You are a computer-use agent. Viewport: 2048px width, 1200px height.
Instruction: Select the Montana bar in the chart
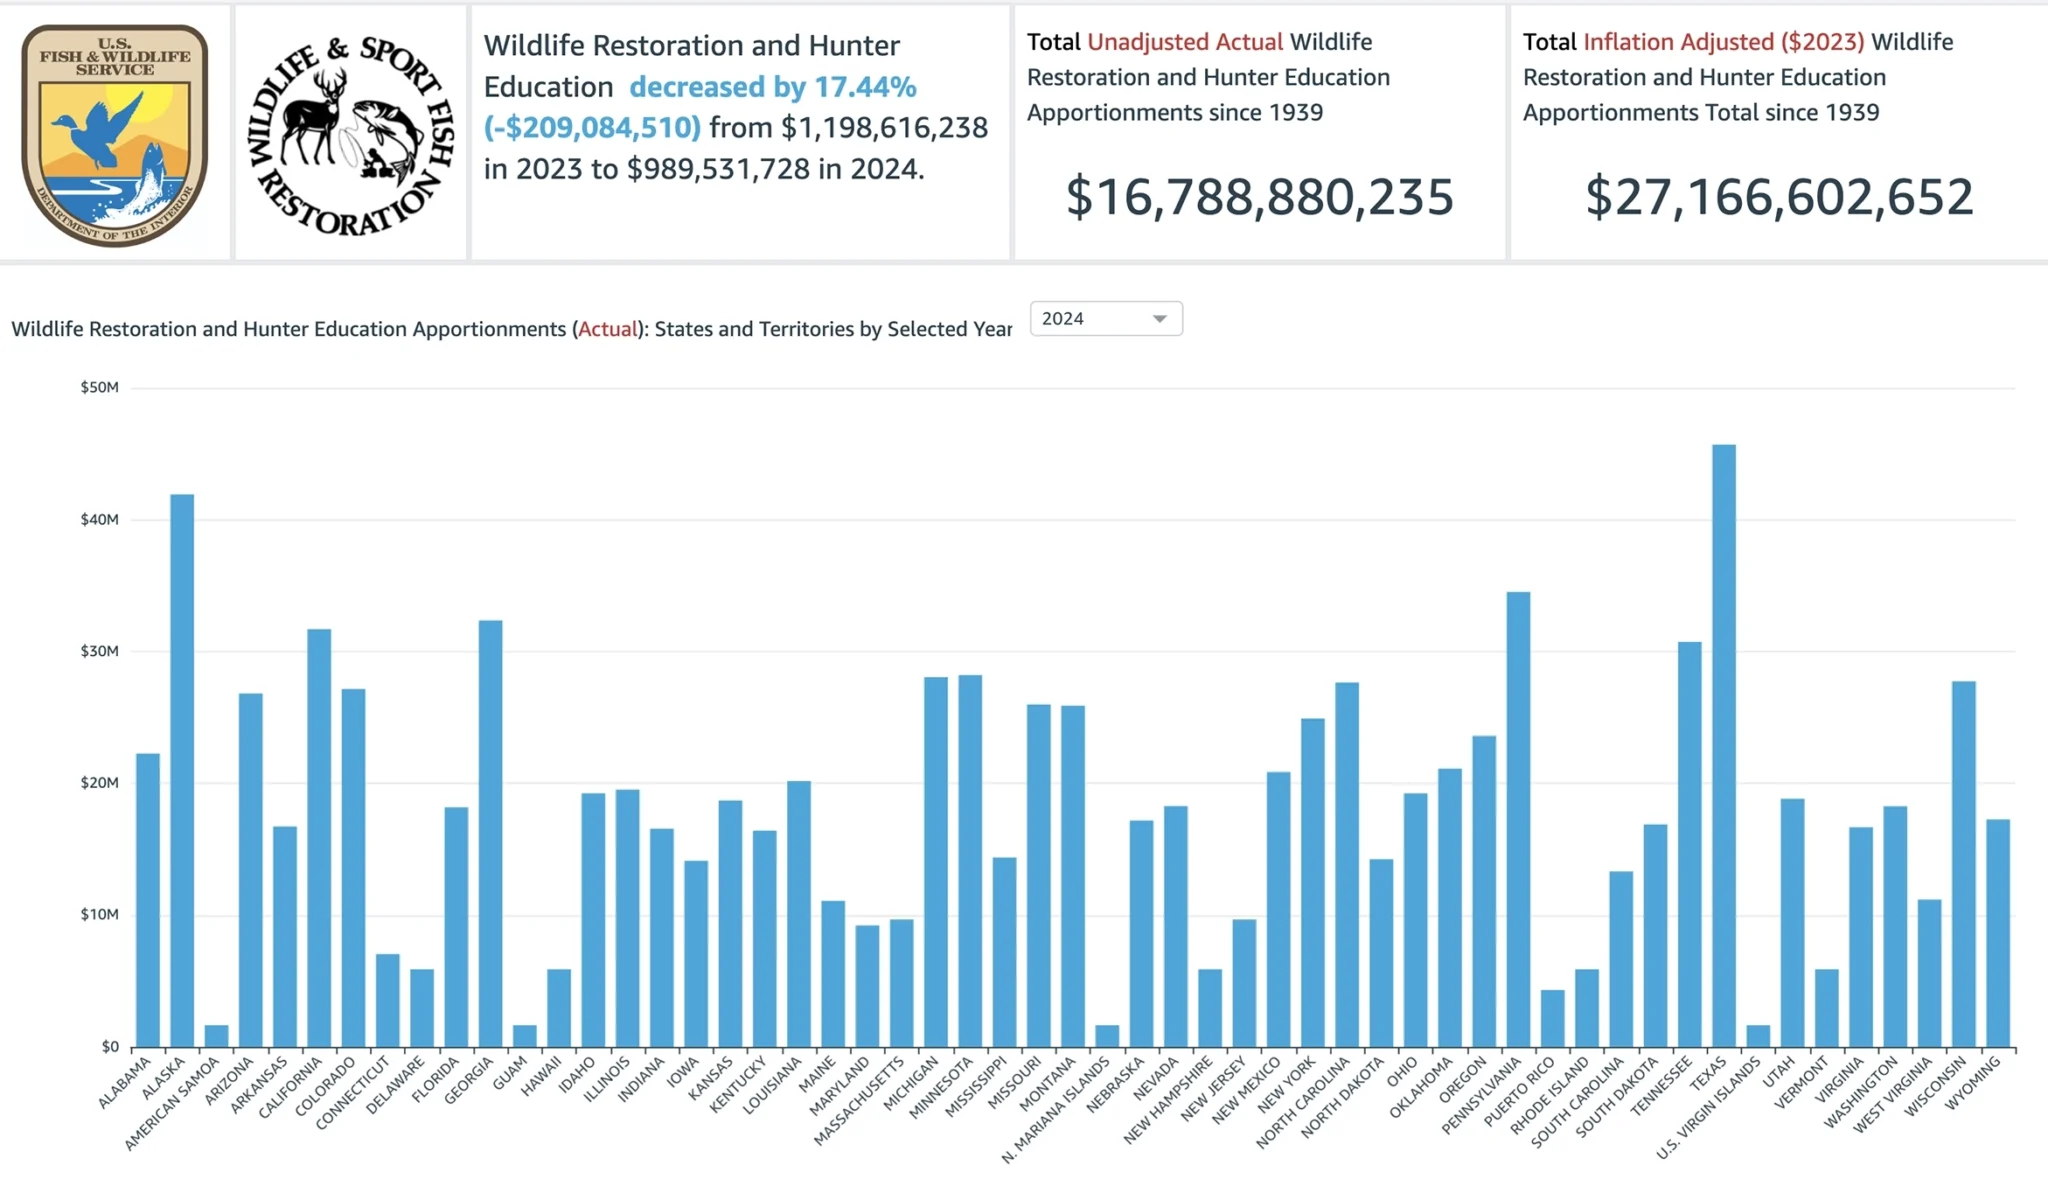[x=1073, y=876]
